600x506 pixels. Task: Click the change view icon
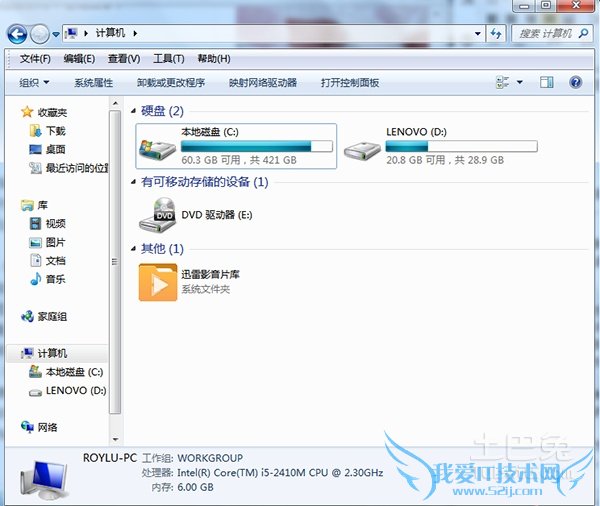click(502, 82)
